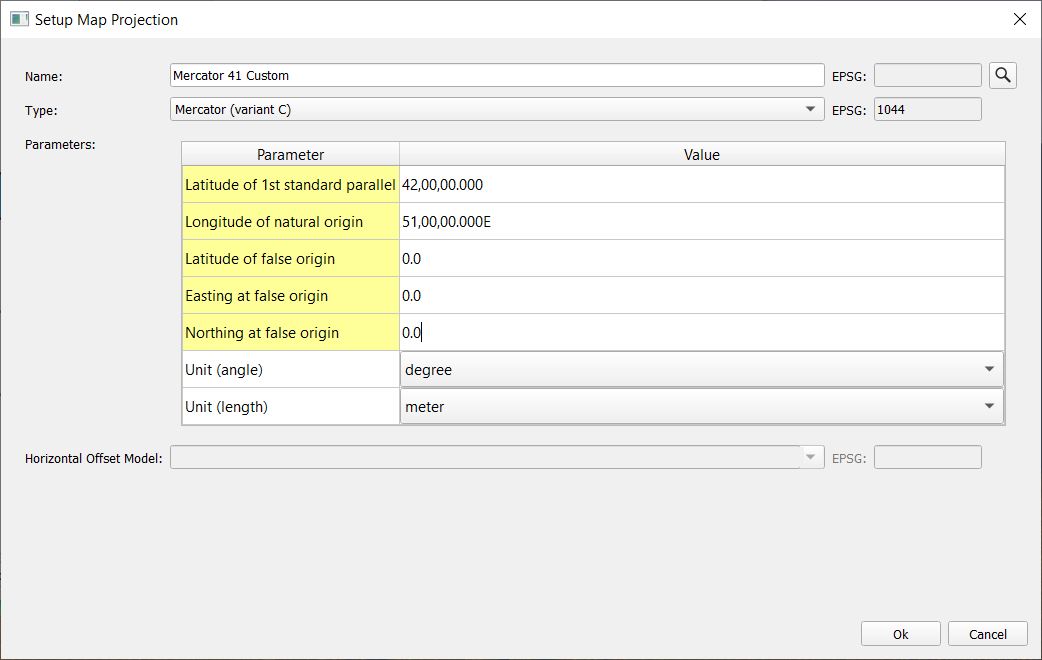Viewport: 1042px width, 660px height.
Task: Select the Latitude of false origin label cell
Action: tap(290, 258)
